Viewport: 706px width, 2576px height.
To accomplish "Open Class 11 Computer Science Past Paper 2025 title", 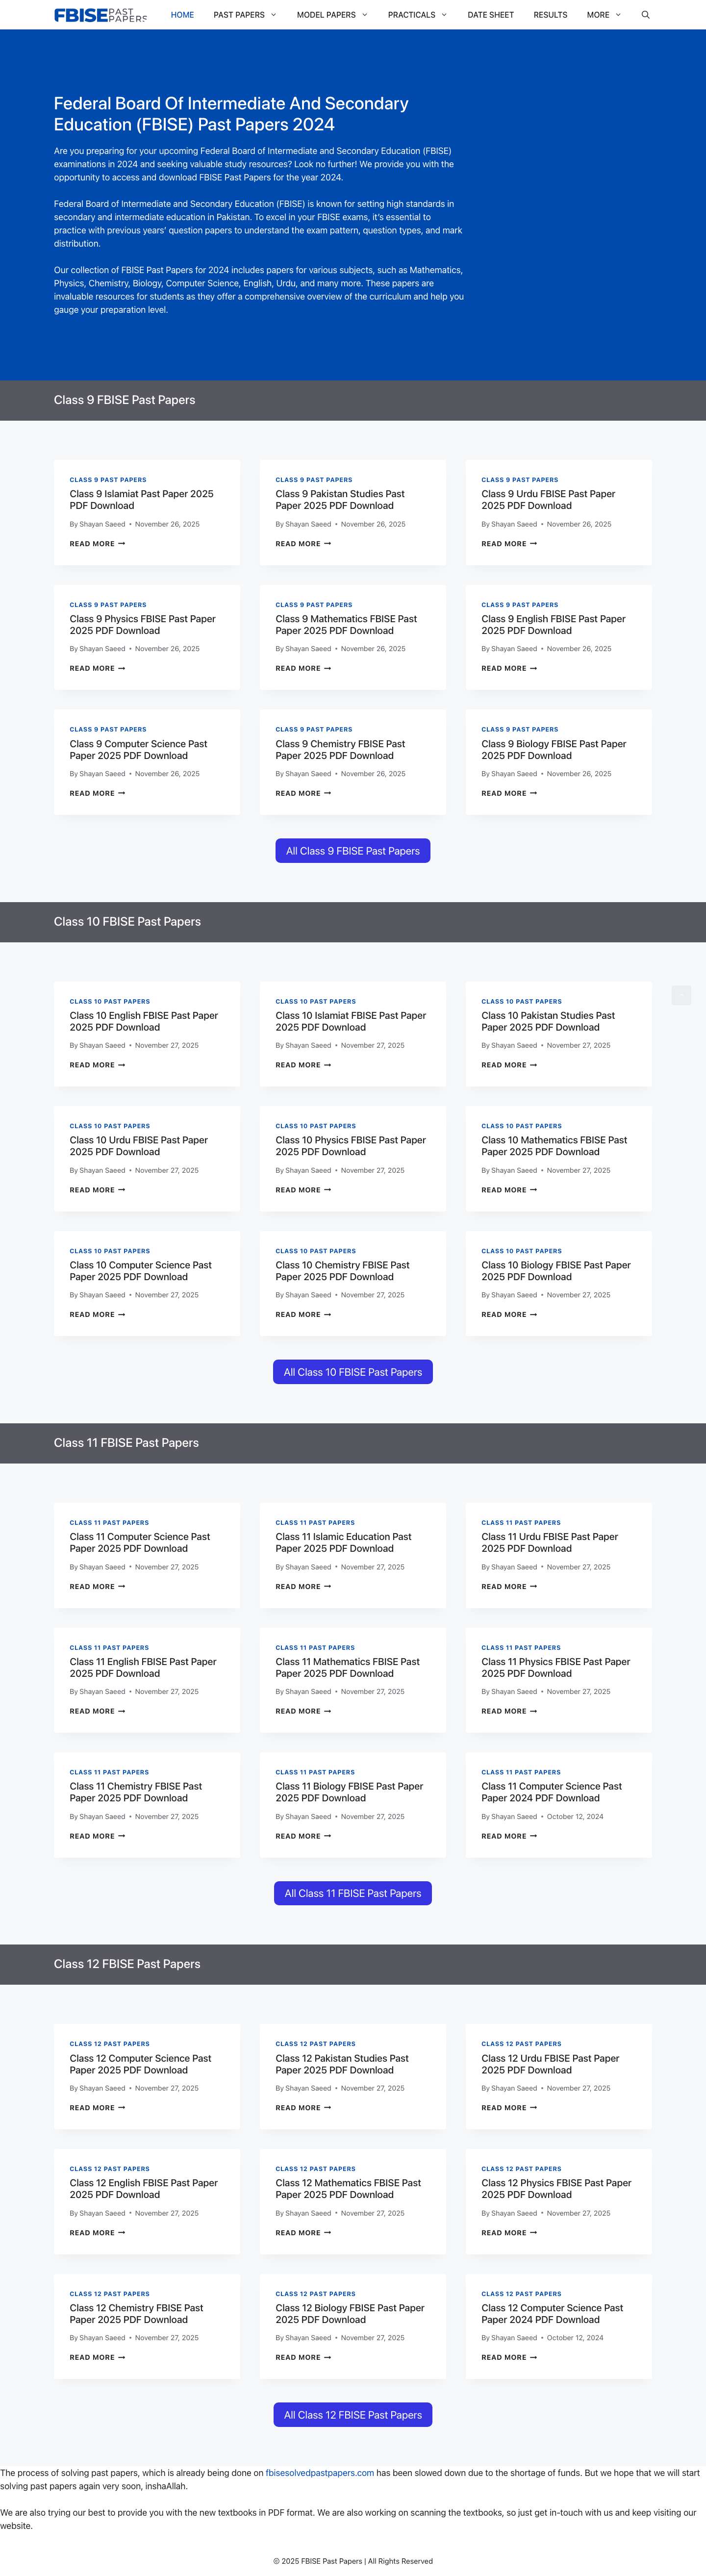I will click(x=140, y=1542).
